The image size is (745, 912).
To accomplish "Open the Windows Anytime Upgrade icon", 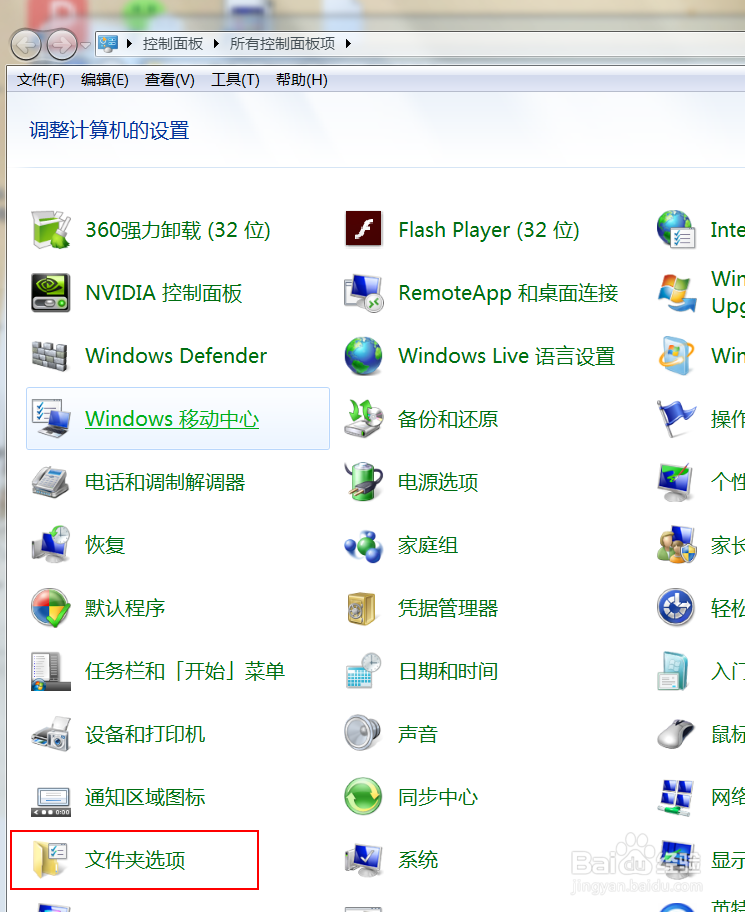I will pyautogui.click(x=676, y=293).
